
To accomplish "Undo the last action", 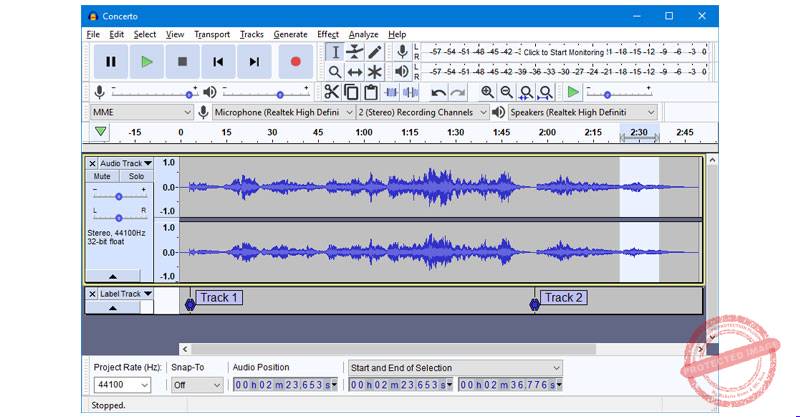I will (x=438, y=92).
